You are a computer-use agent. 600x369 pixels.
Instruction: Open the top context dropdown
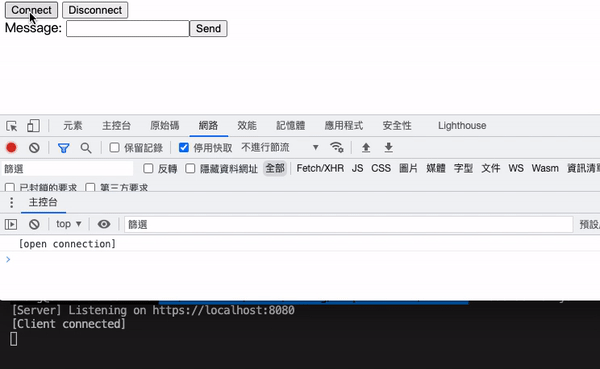click(68, 224)
